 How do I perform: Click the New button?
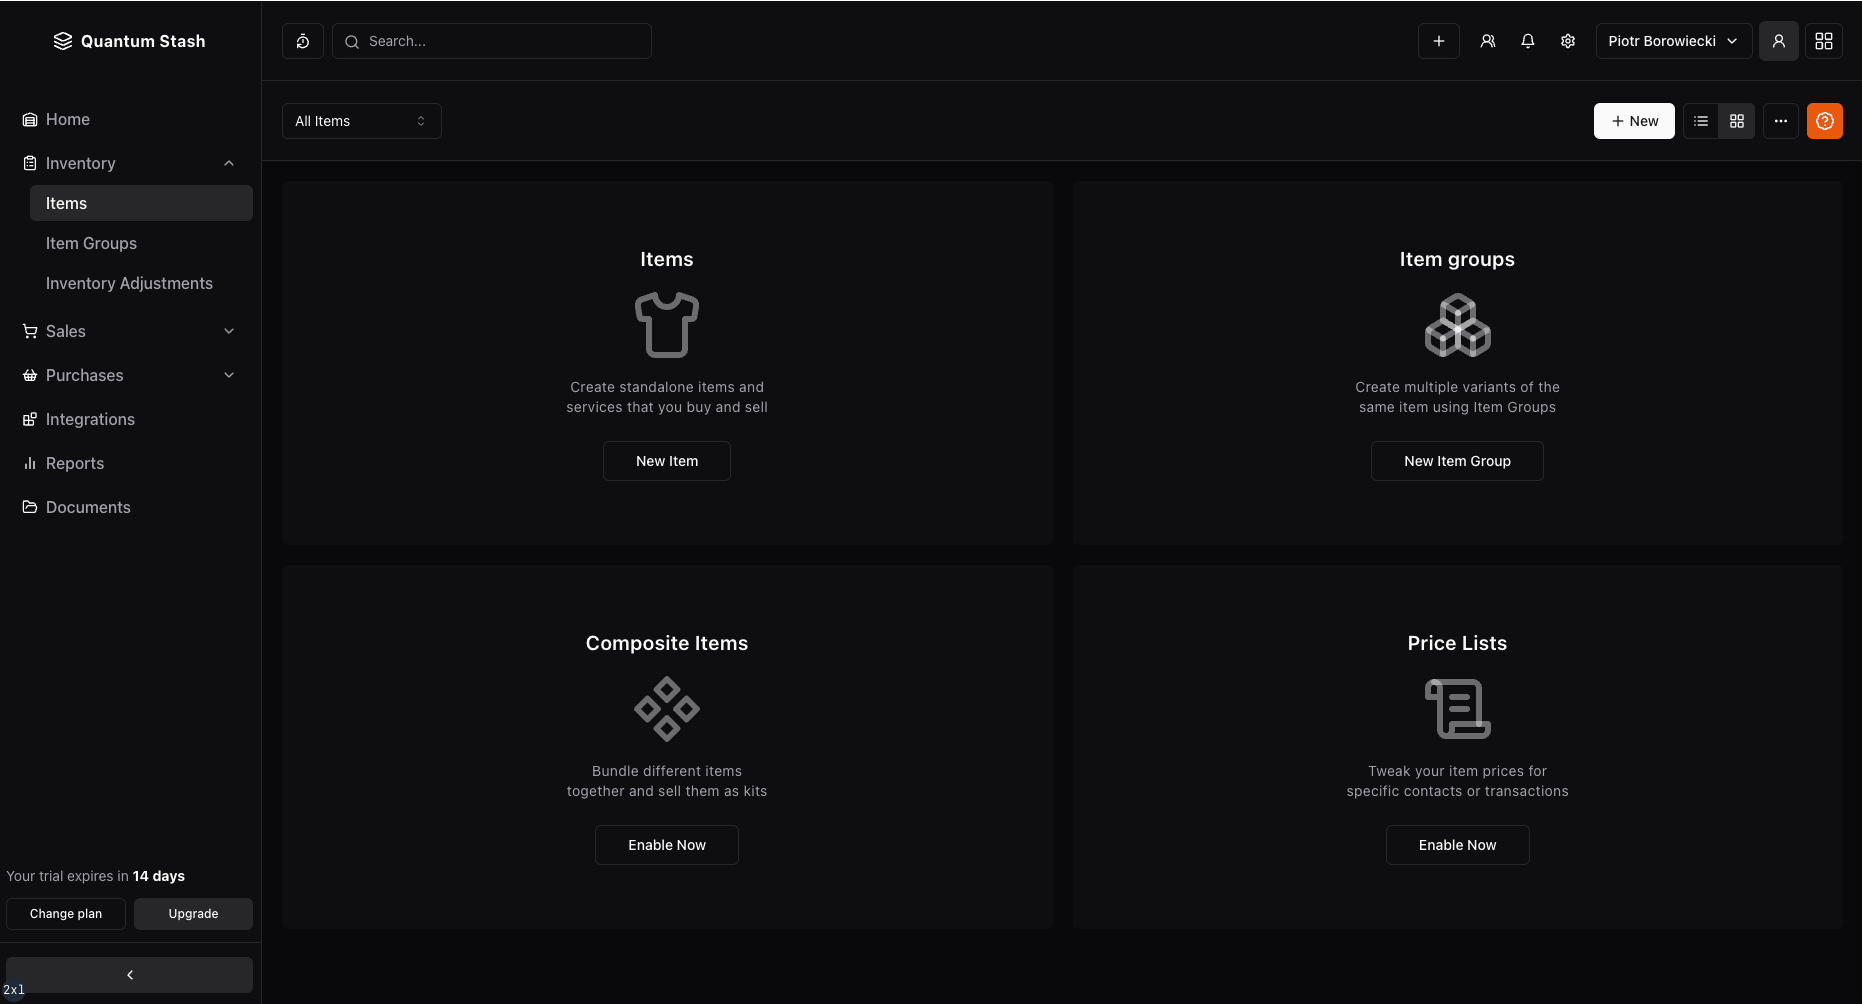click(x=1634, y=121)
